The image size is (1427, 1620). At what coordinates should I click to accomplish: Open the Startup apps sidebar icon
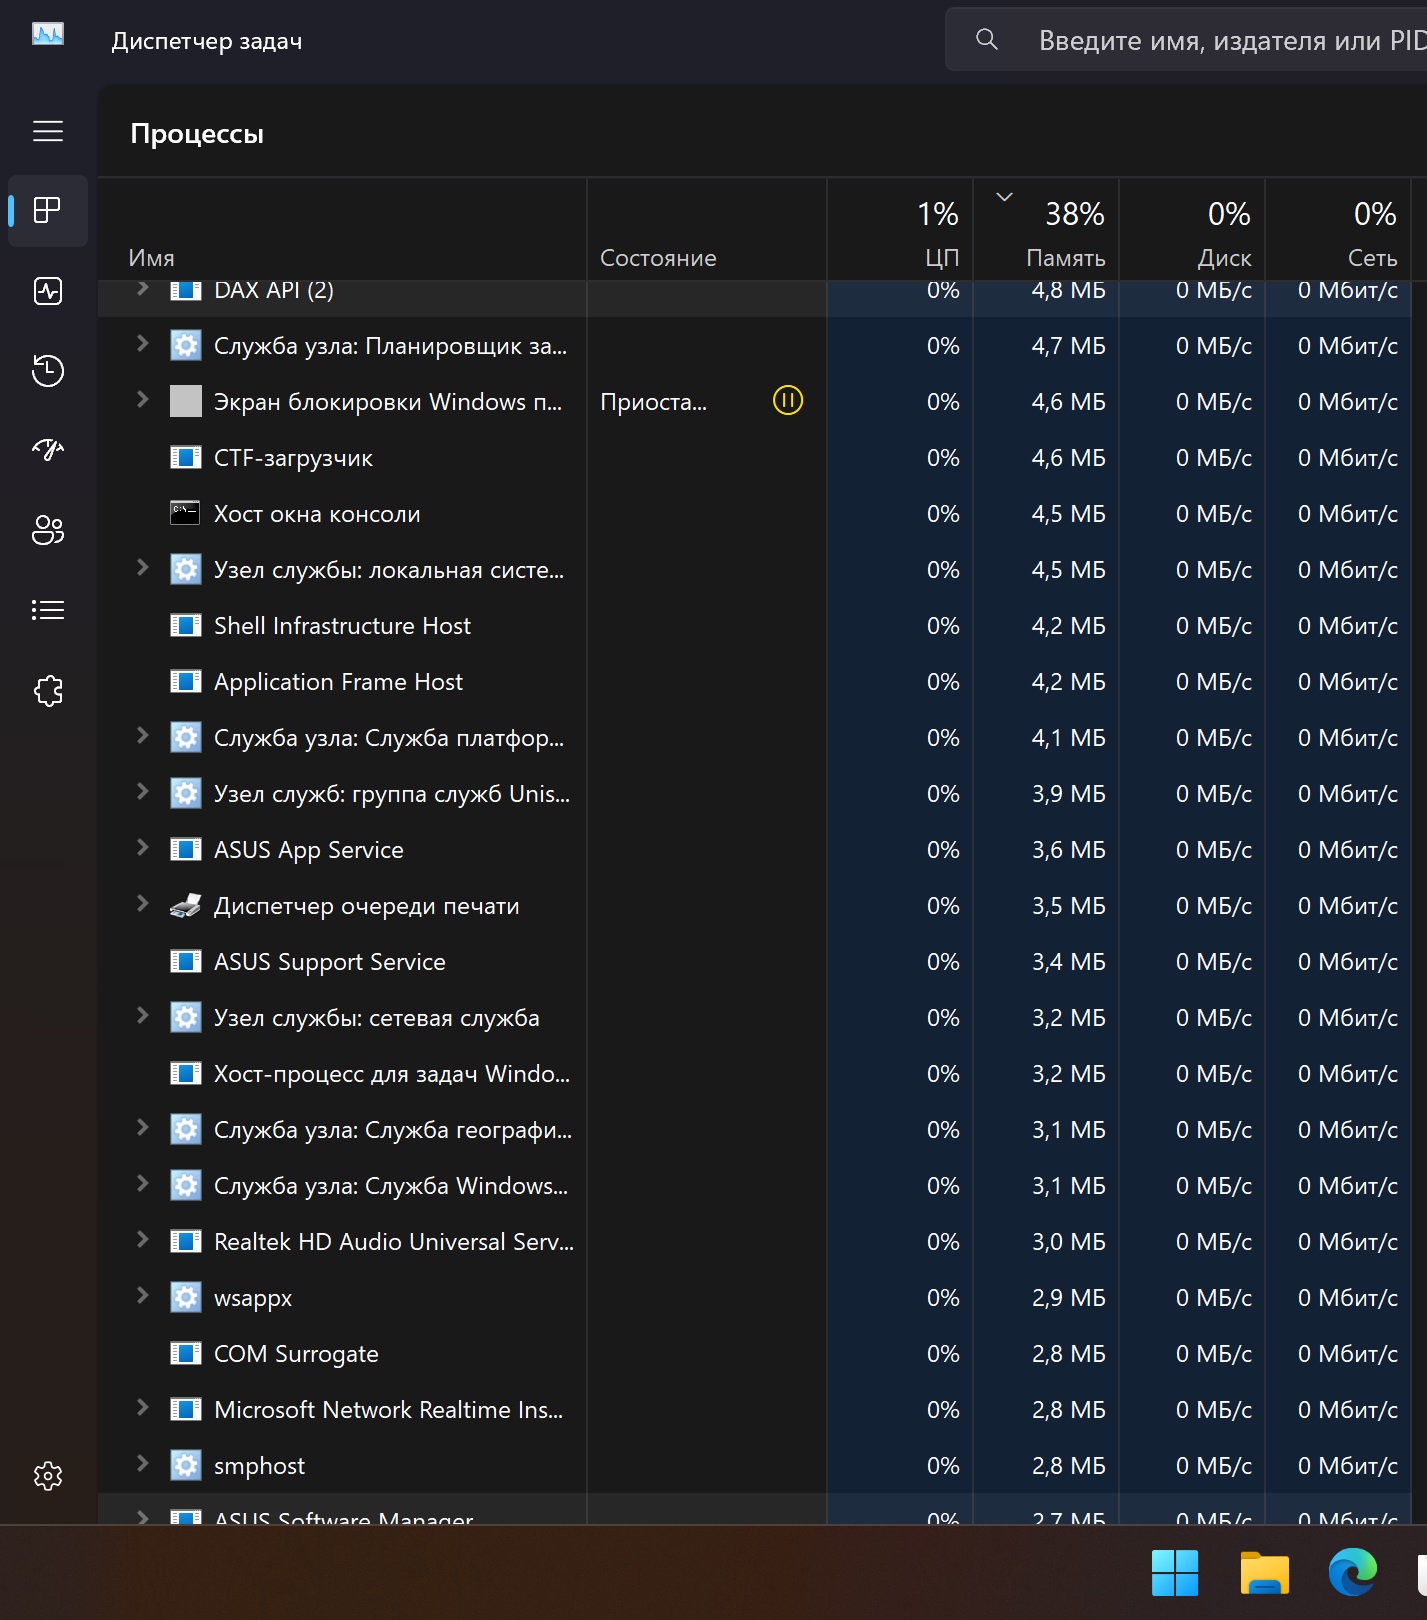click(48, 450)
